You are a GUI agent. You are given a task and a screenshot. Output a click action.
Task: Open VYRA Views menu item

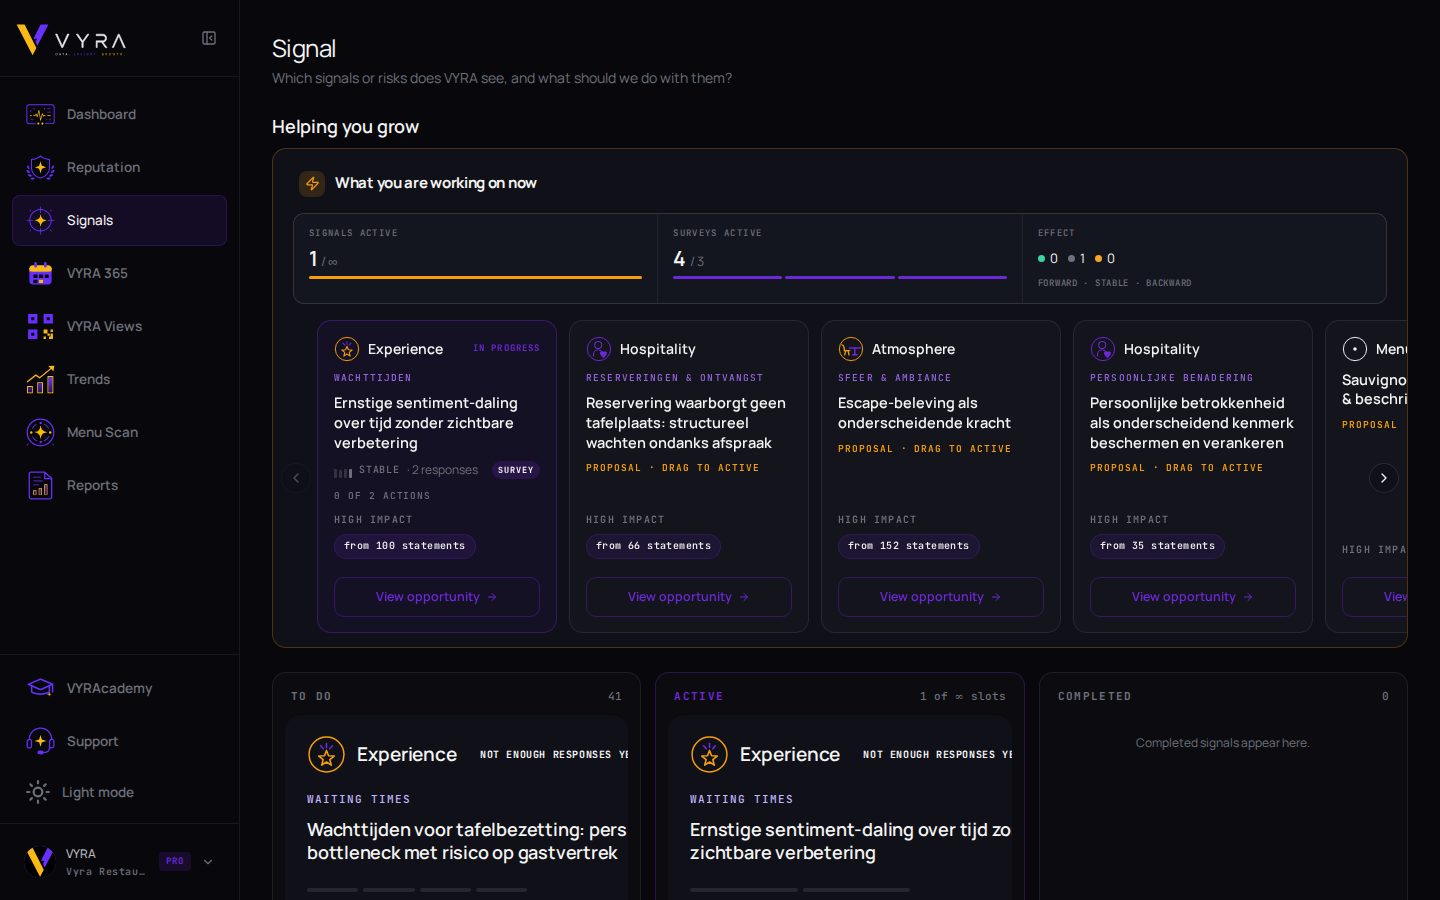click(x=119, y=326)
